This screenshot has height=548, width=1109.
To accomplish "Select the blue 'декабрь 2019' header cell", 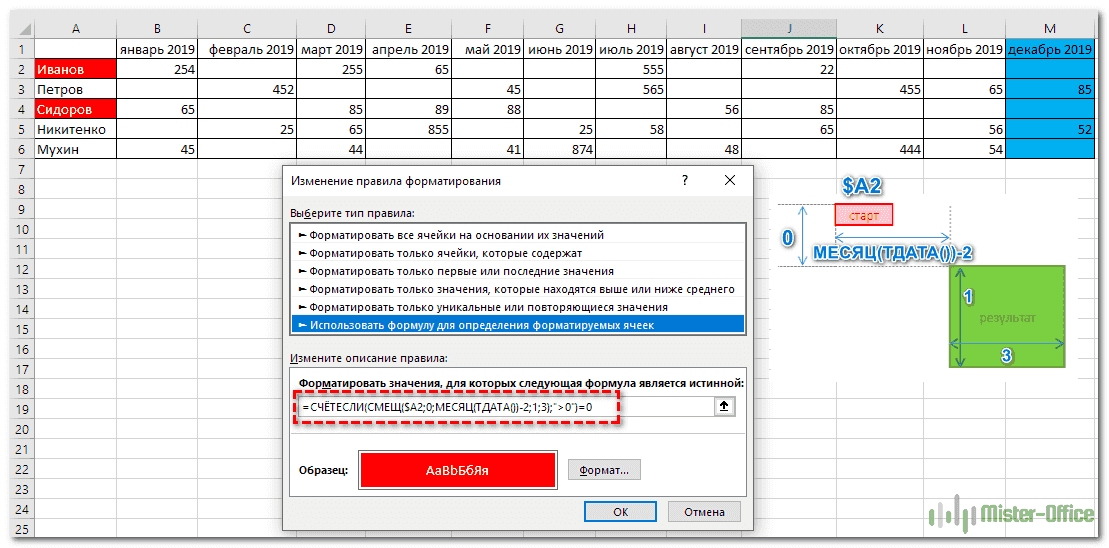I will click(1050, 49).
